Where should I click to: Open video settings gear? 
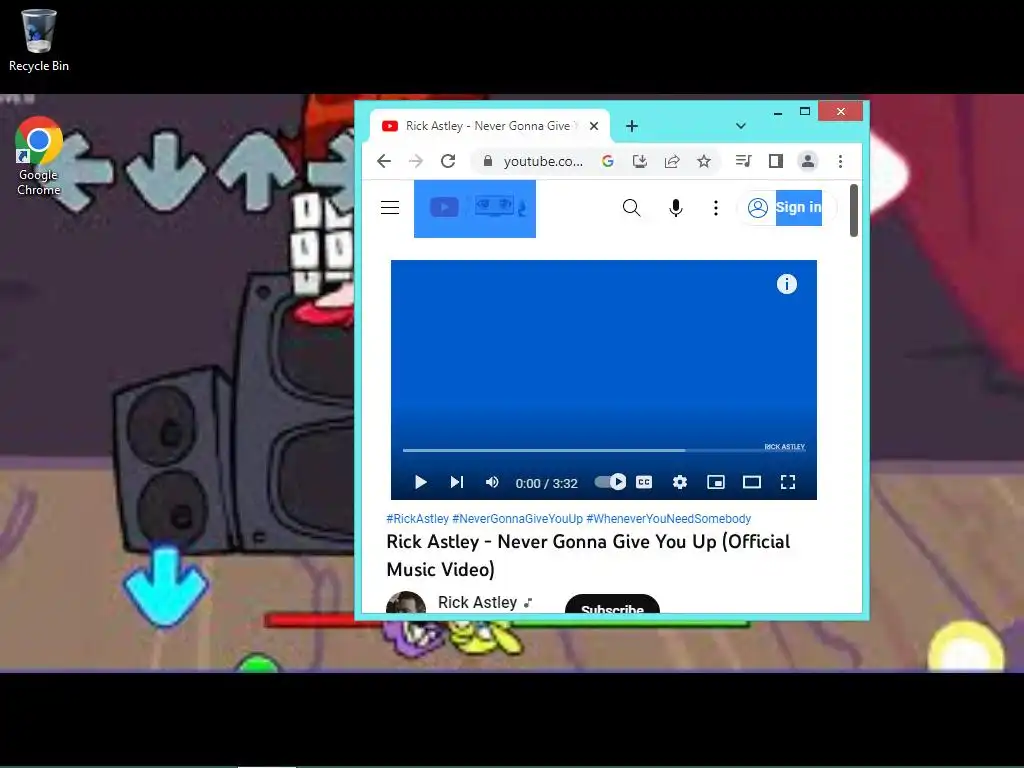(680, 482)
